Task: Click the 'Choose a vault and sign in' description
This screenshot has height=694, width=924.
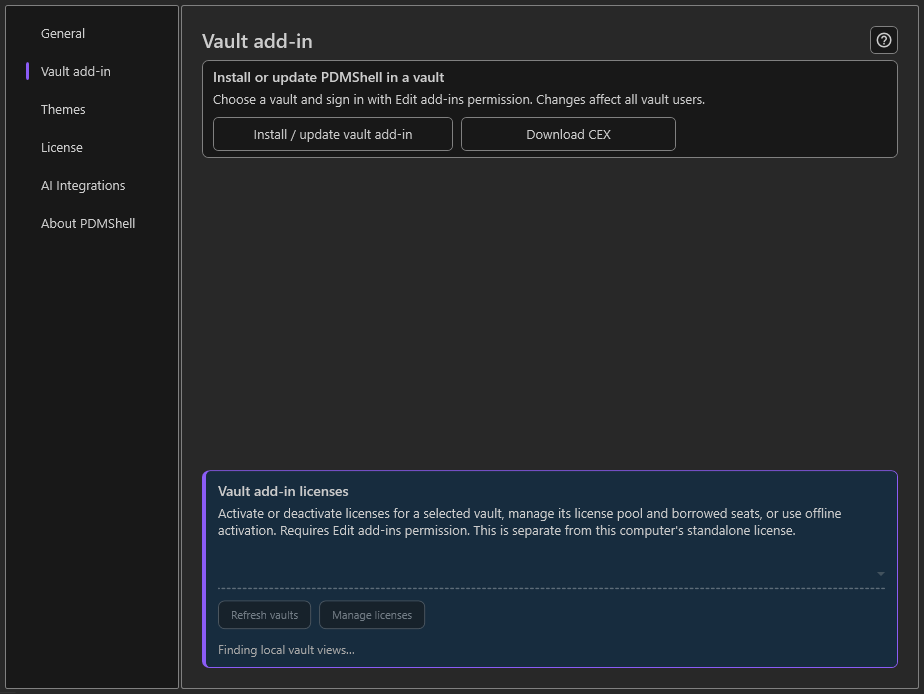Action: pyautogui.click(x=458, y=100)
